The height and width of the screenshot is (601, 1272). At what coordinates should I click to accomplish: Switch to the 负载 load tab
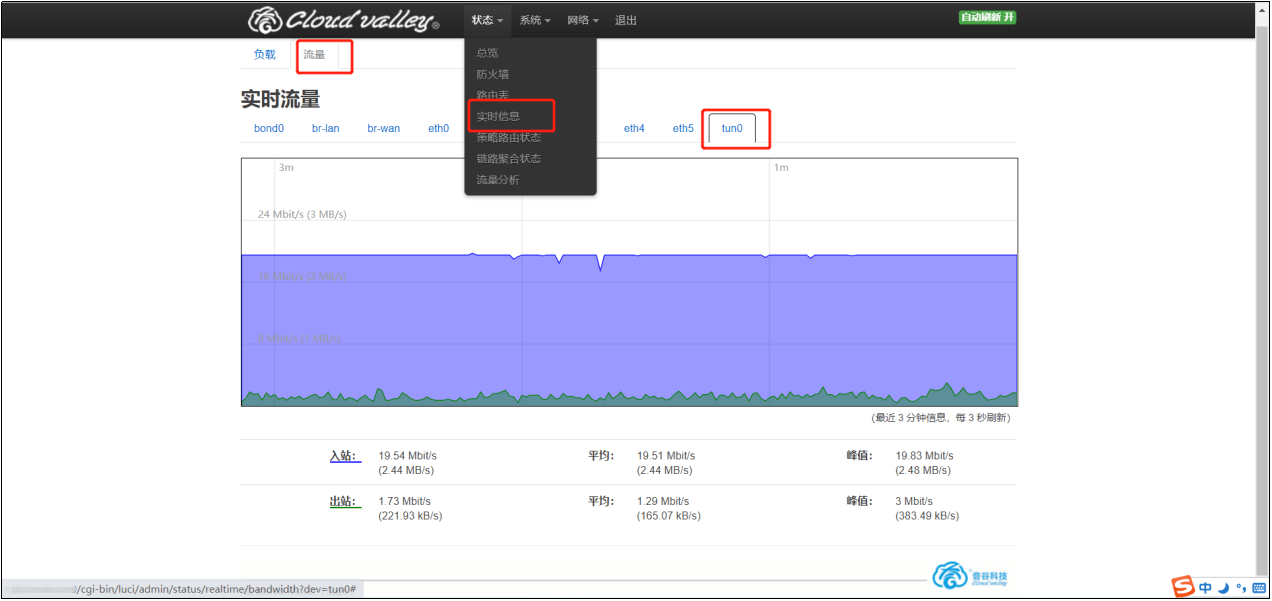264,55
